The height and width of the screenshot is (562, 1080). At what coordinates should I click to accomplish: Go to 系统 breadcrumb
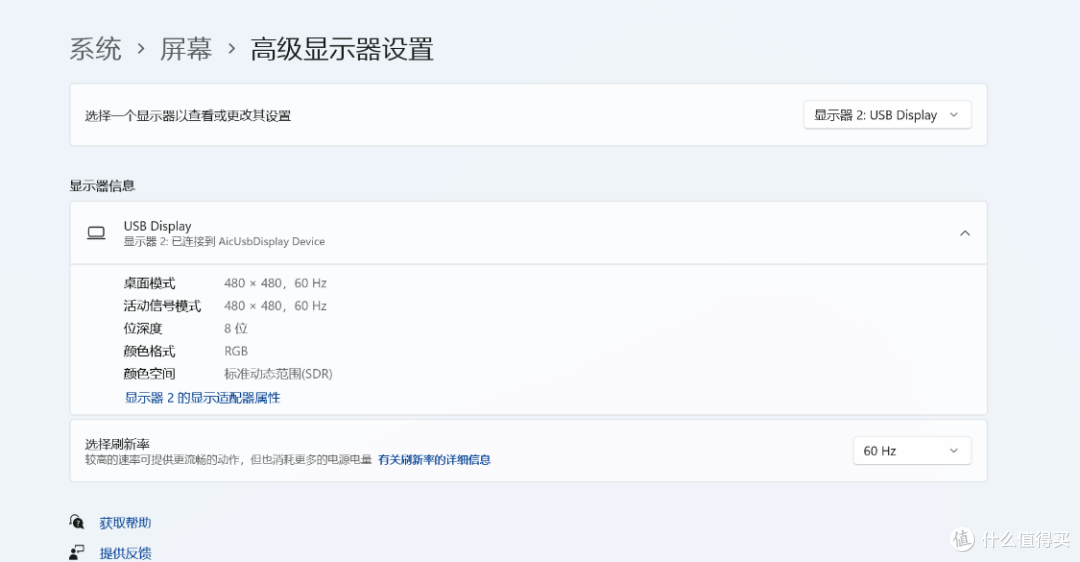[x=96, y=50]
